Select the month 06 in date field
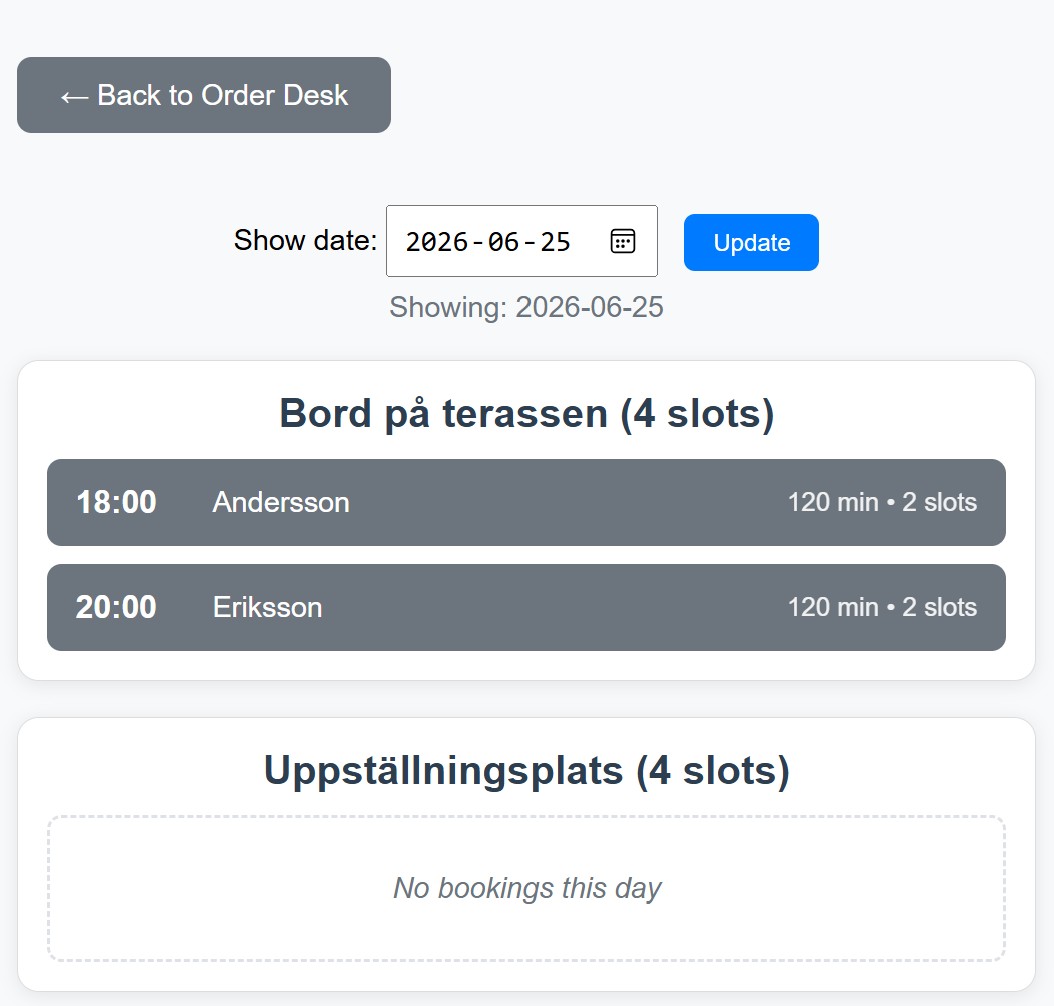Image resolution: width=1054 pixels, height=1006 pixels. 504,242
